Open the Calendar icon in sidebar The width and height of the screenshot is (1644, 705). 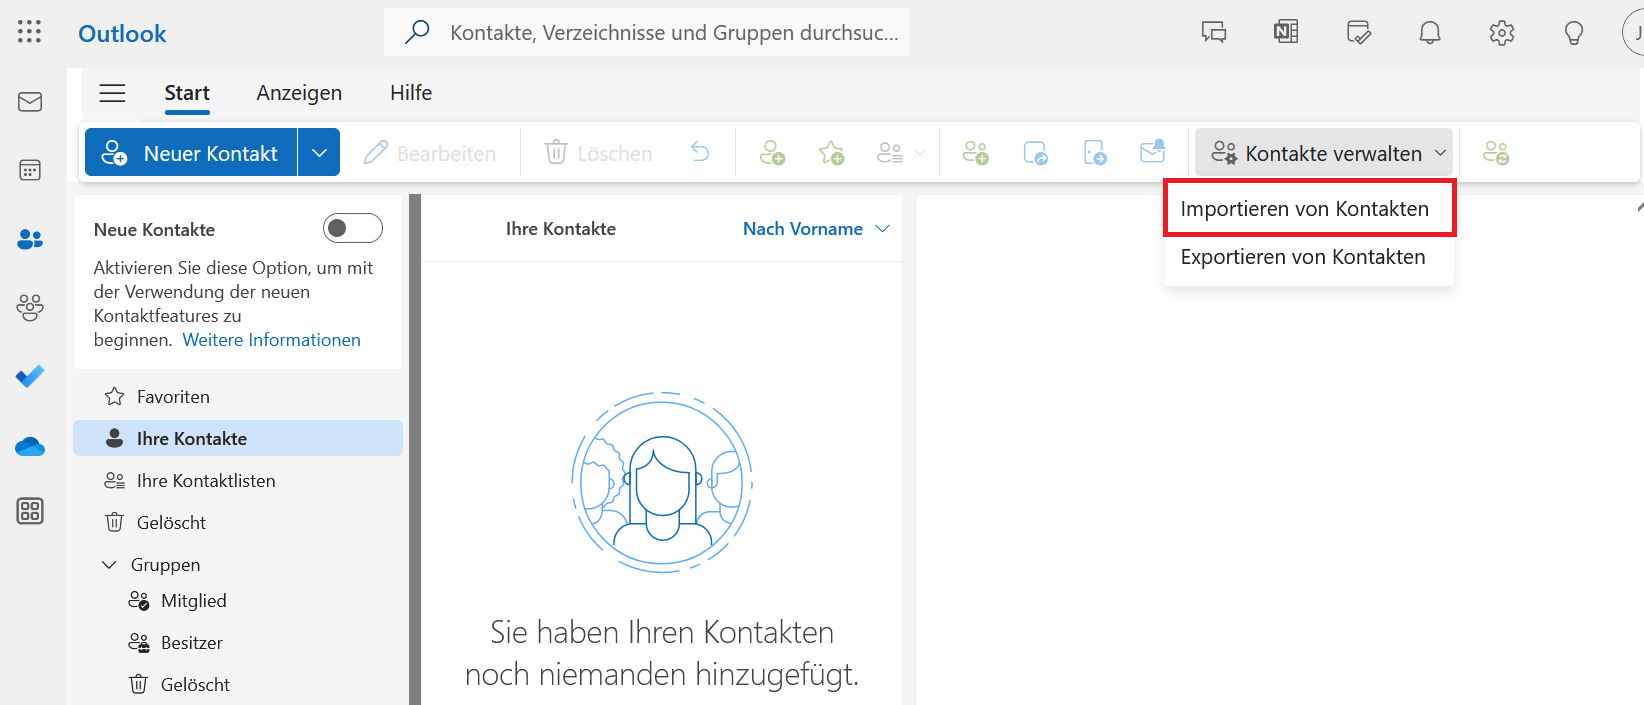point(30,170)
